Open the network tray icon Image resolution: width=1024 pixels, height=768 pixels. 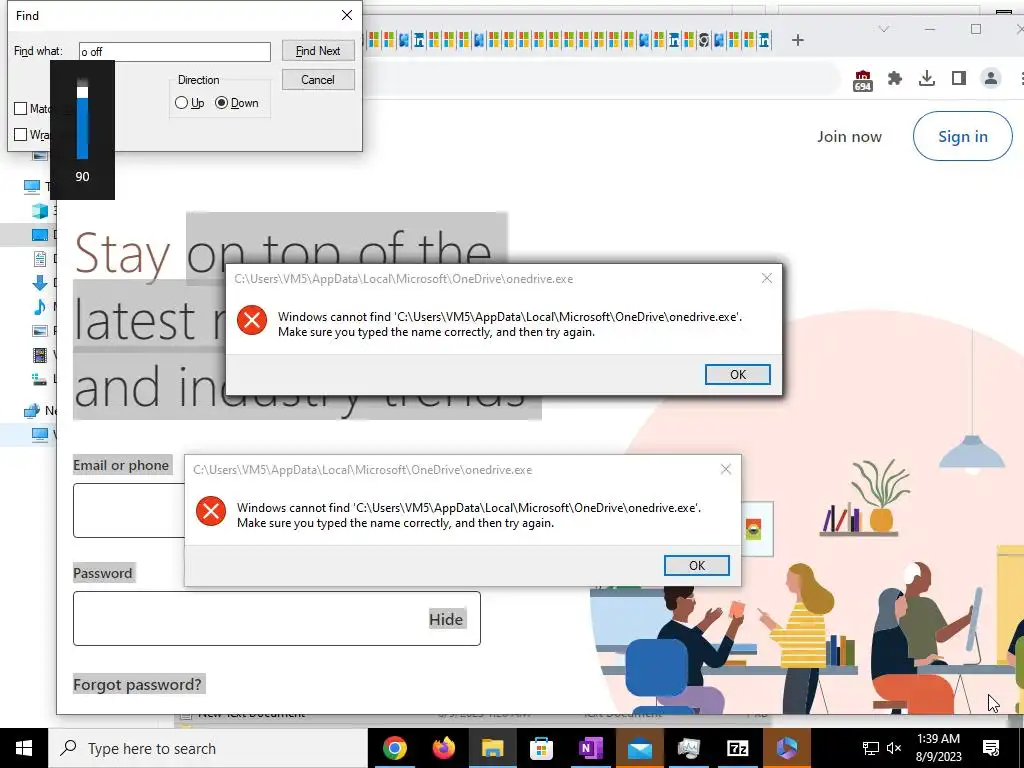click(871, 748)
